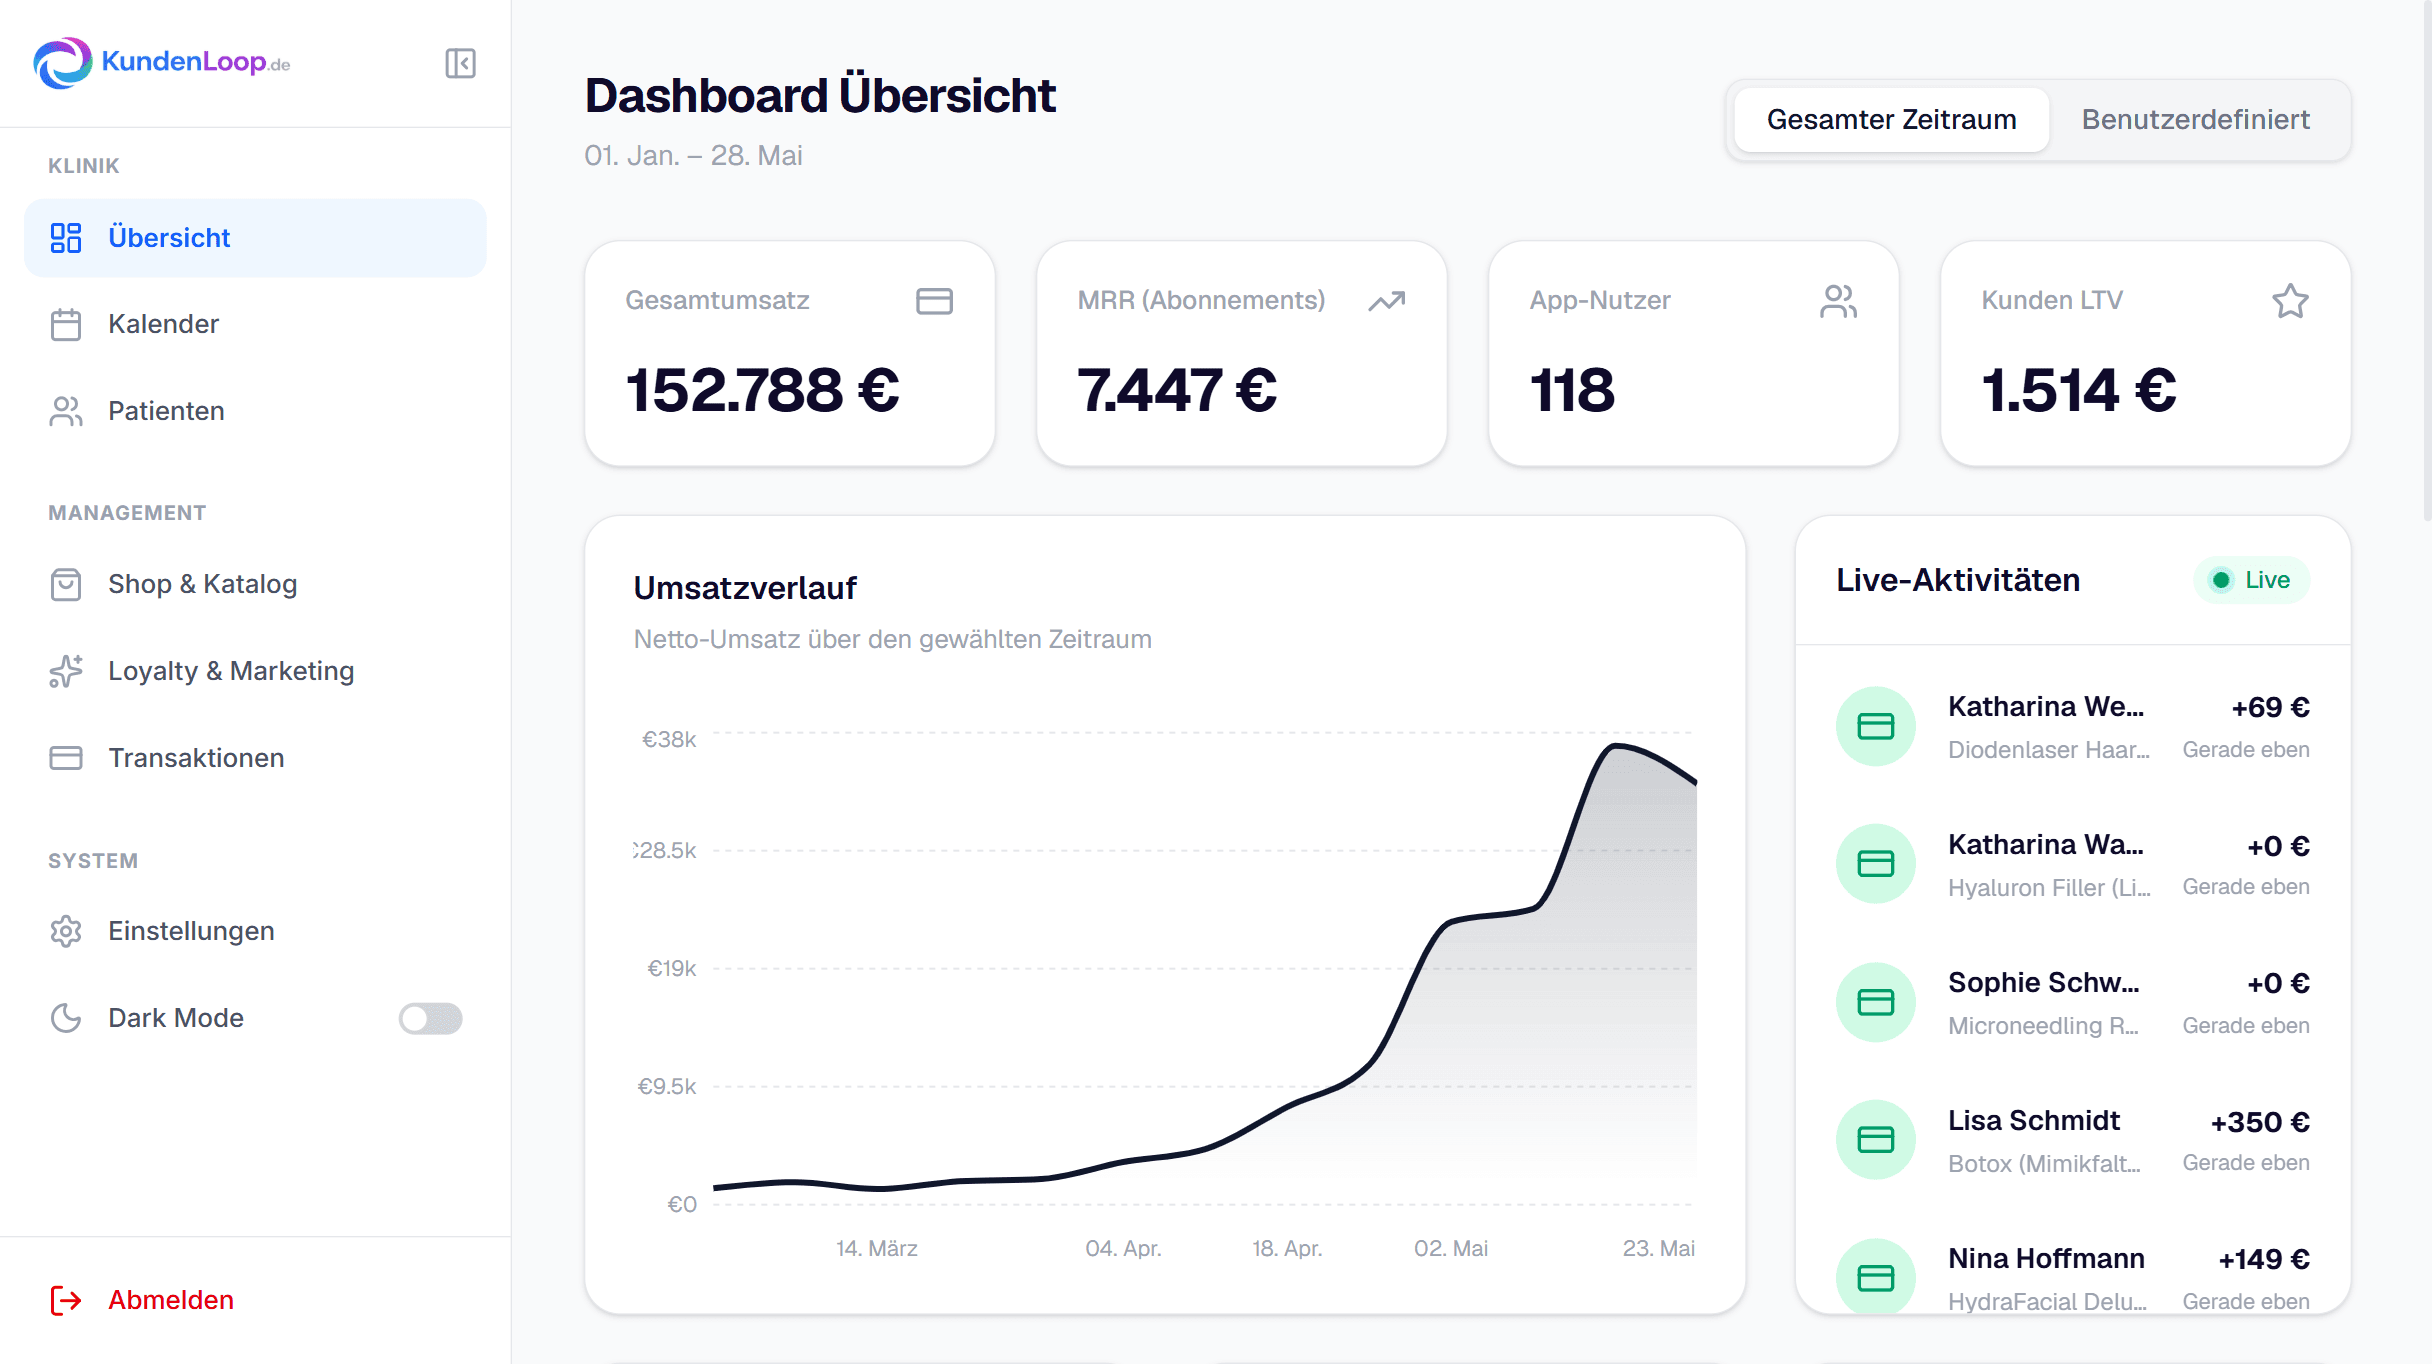The width and height of the screenshot is (2432, 1364).
Task: Click the credit card icon in Gesamtumsatz
Action: point(934,301)
